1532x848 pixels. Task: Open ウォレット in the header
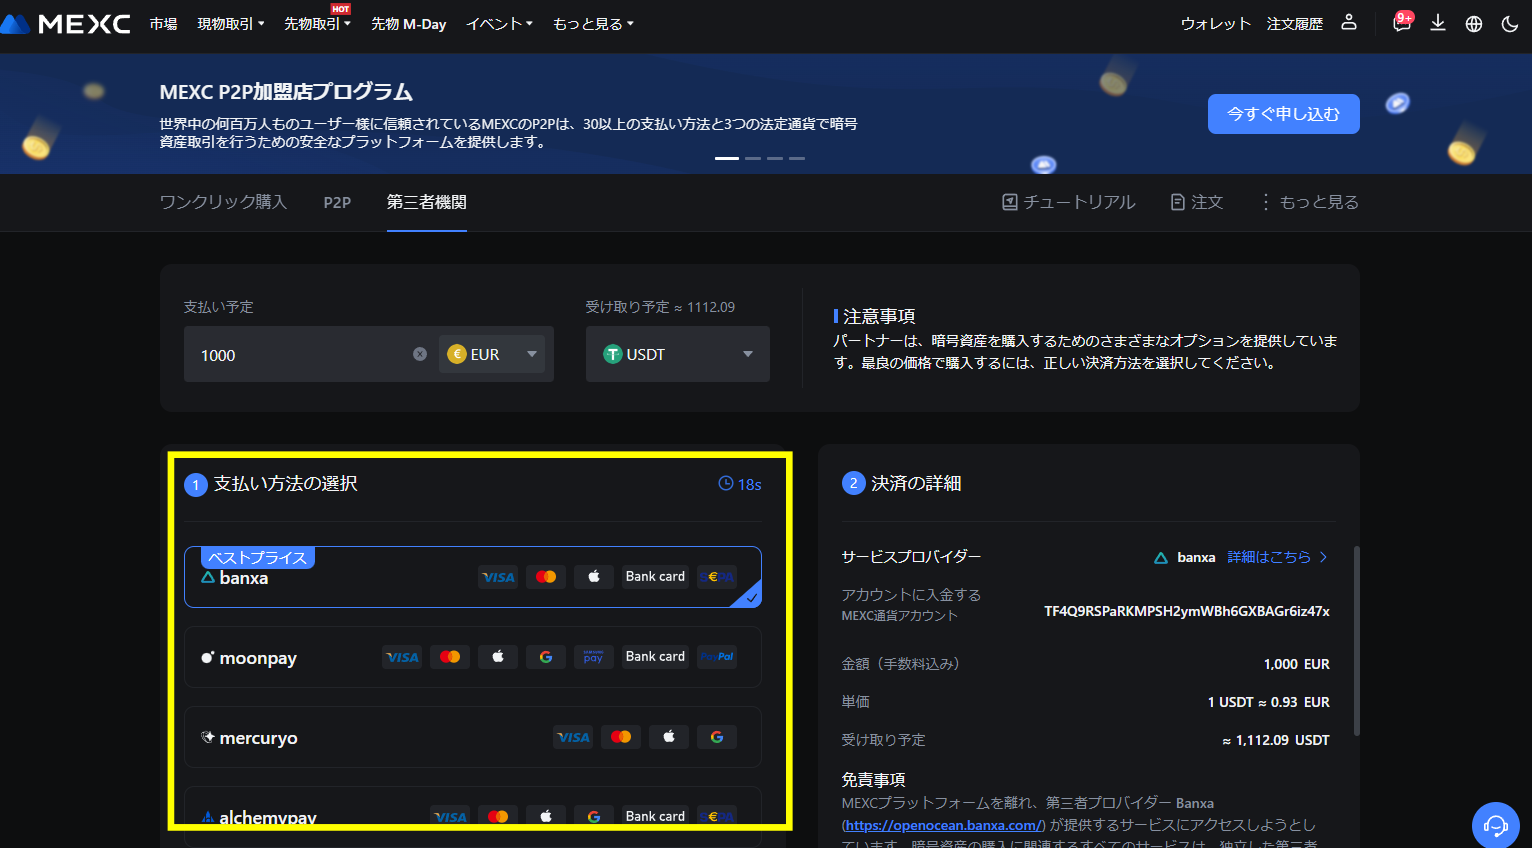[1216, 24]
